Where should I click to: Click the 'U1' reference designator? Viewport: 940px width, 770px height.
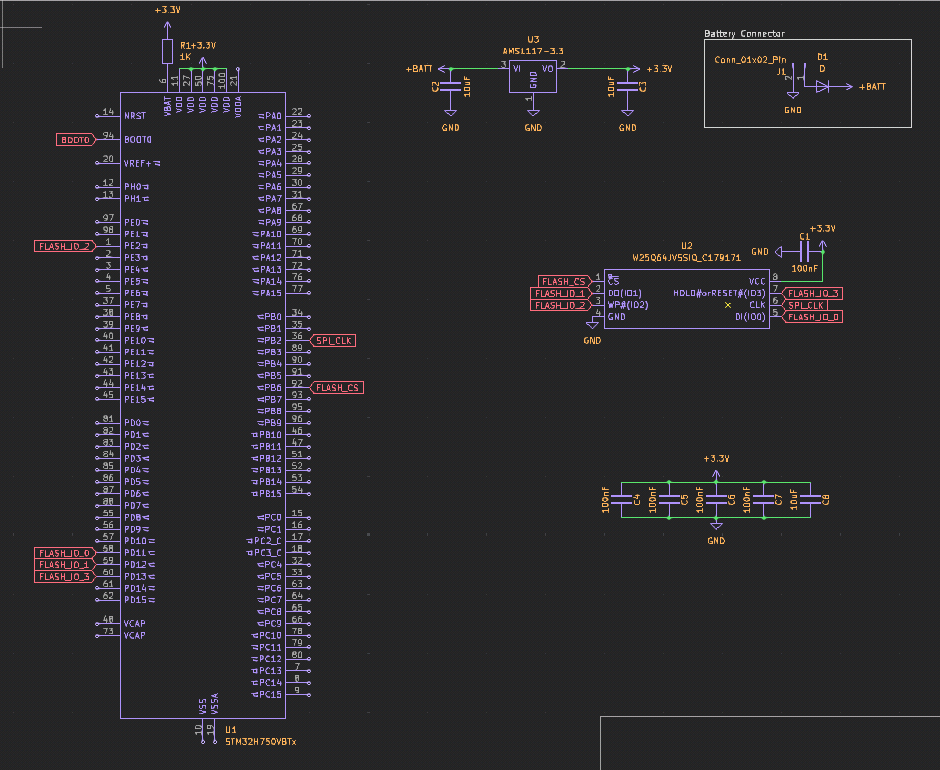click(231, 730)
